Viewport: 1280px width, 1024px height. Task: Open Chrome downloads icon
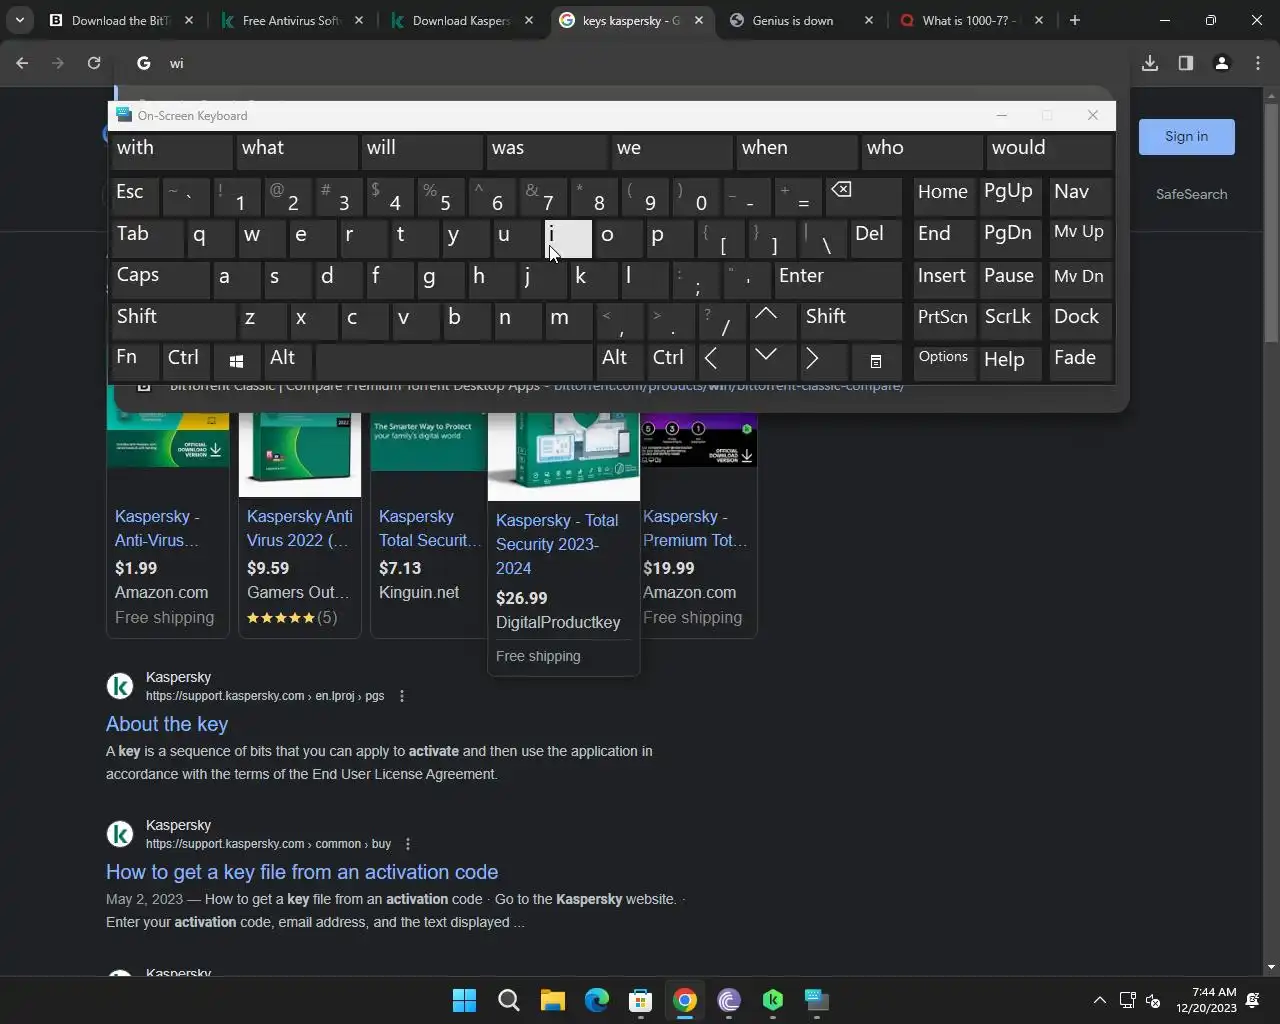tap(1150, 63)
